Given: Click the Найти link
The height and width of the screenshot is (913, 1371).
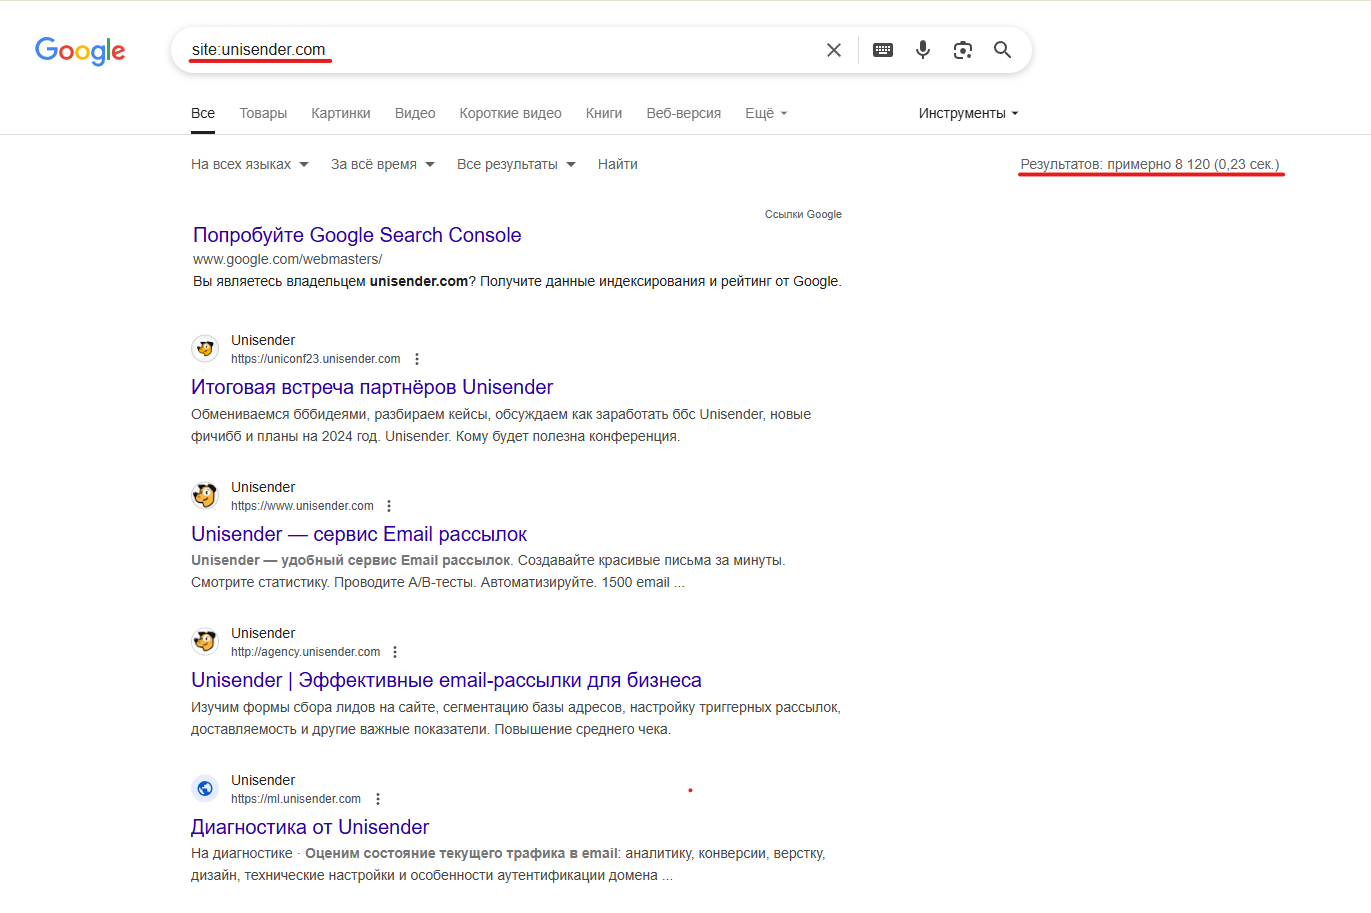Looking at the screenshot, I should (618, 164).
